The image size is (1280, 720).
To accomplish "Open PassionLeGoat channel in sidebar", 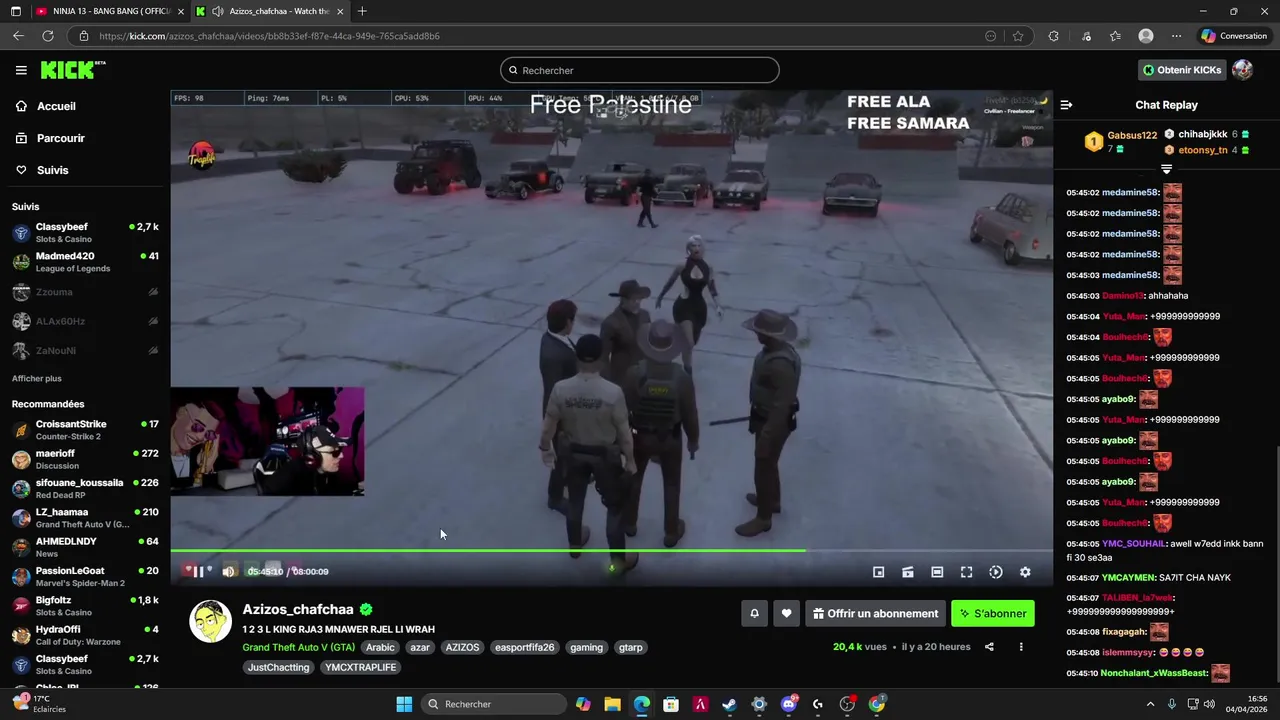I will (x=85, y=576).
